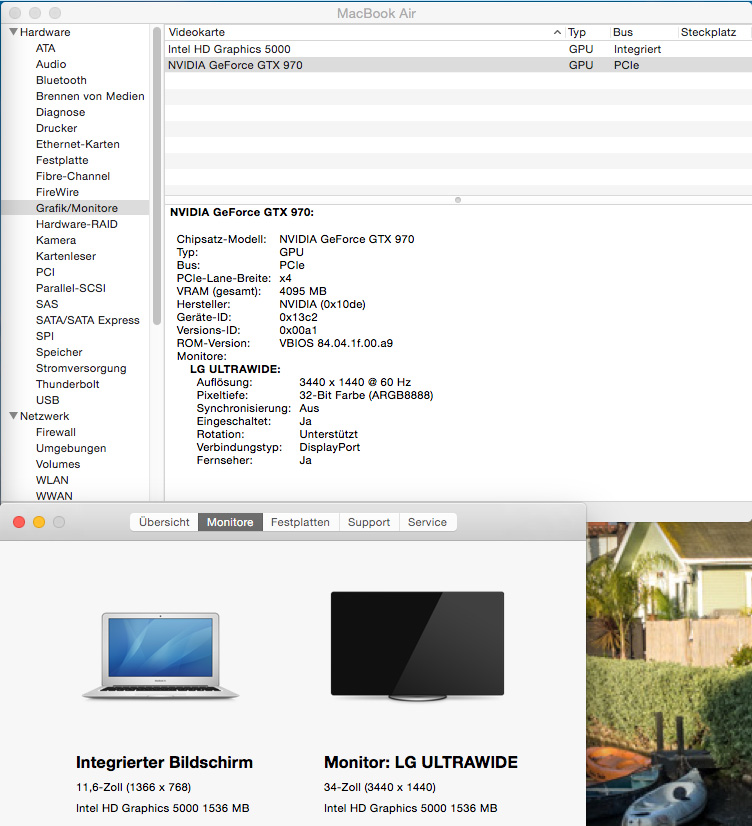
Task: Click the Geräte-ID value 0x13c2
Action: click(298, 317)
